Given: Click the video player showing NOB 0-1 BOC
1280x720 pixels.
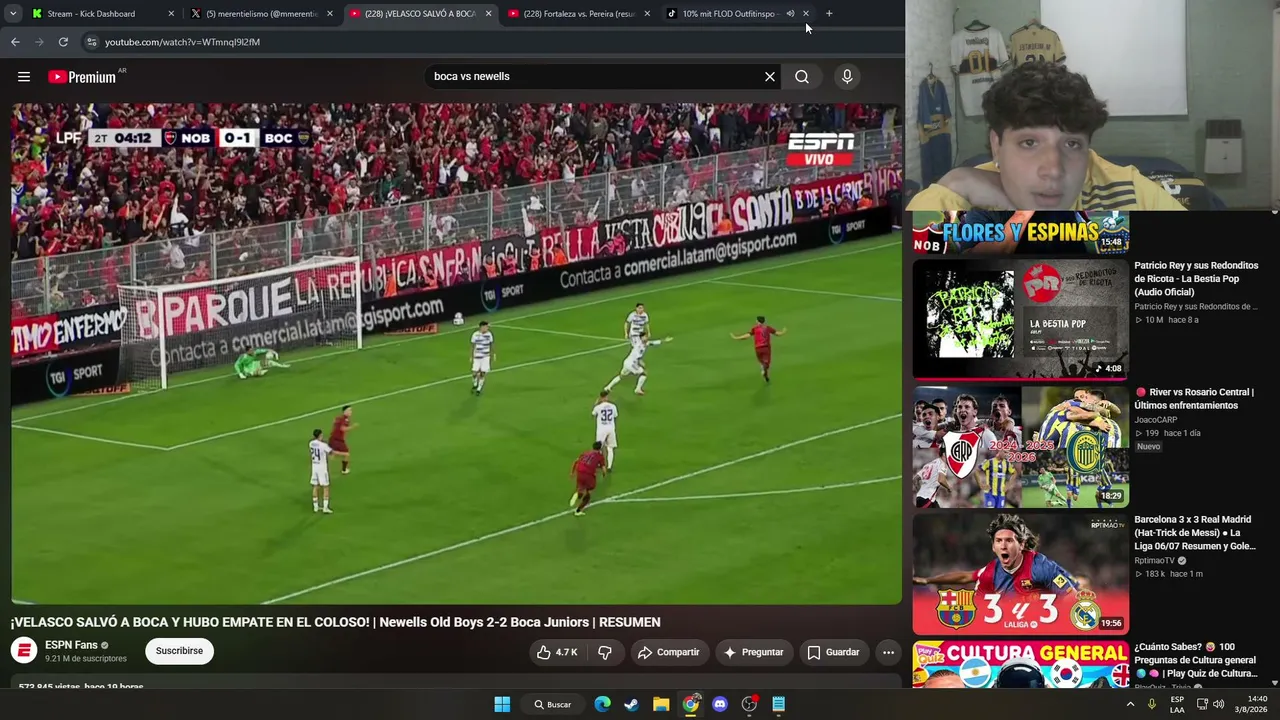Looking at the screenshot, I should click(x=456, y=353).
